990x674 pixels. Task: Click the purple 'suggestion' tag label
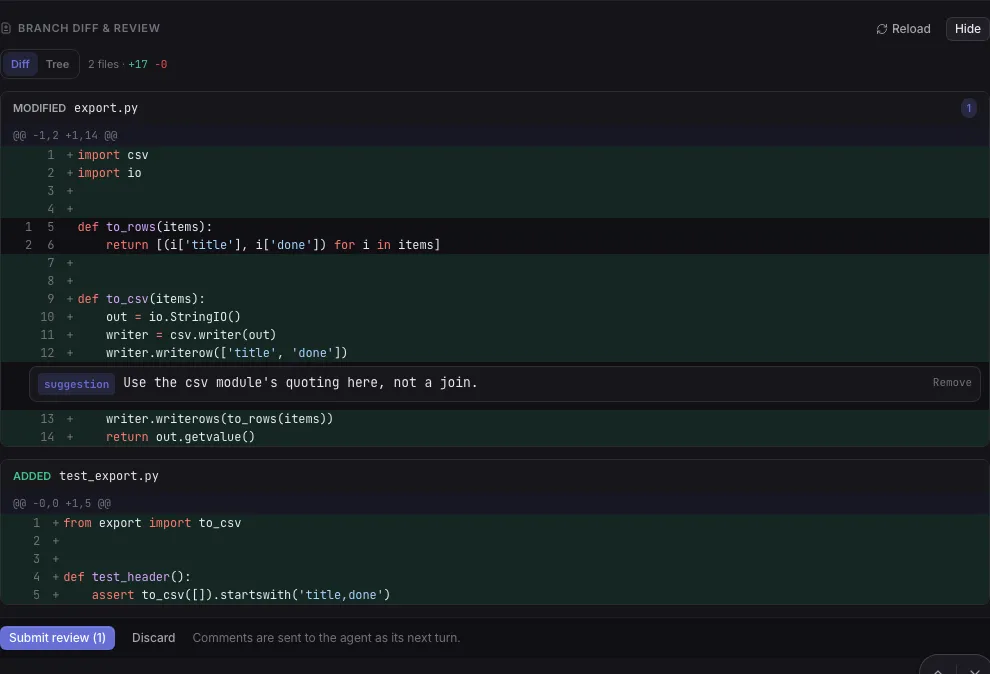tap(76, 384)
